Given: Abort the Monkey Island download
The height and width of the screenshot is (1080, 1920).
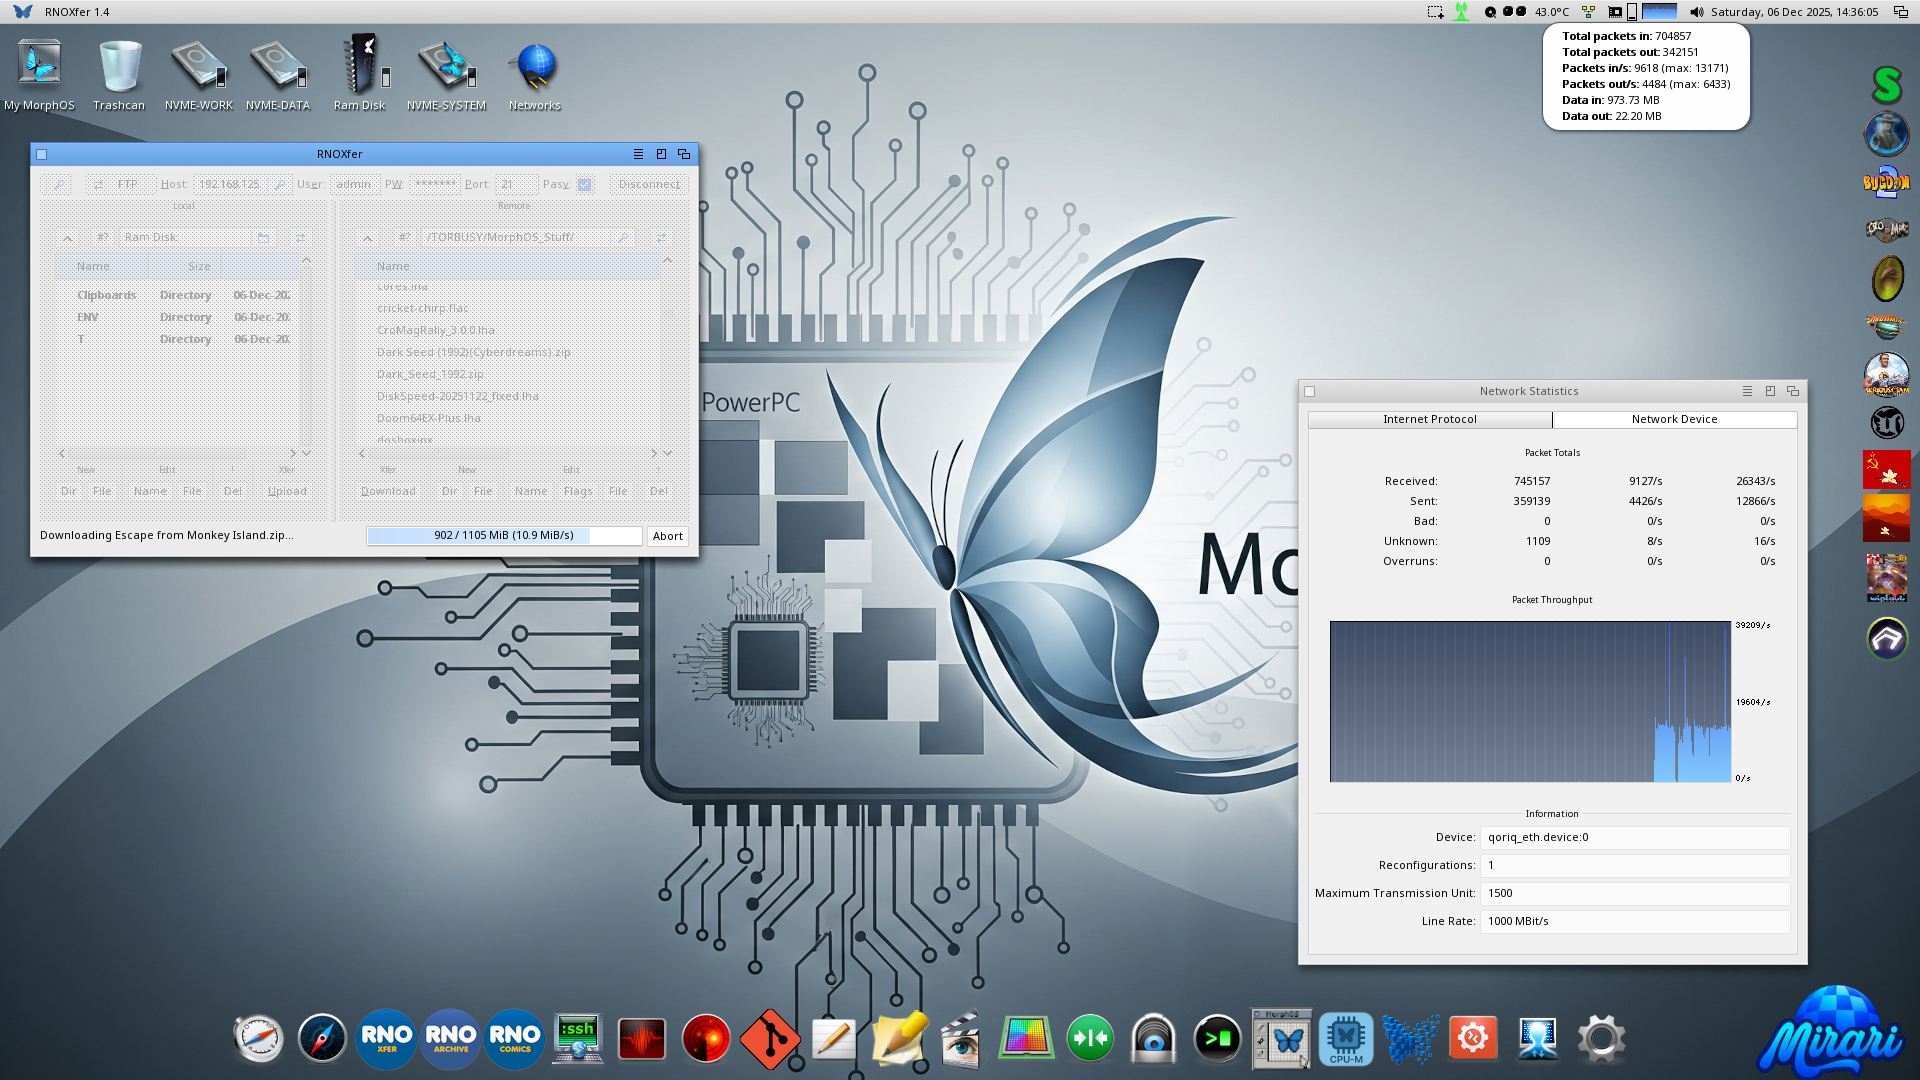Looking at the screenshot, I should (x=667, y=537).
